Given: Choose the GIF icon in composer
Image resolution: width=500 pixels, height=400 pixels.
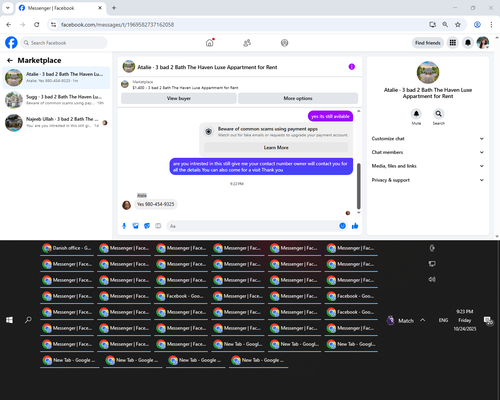Looking at the screenshot, I should tap(158, 226).
